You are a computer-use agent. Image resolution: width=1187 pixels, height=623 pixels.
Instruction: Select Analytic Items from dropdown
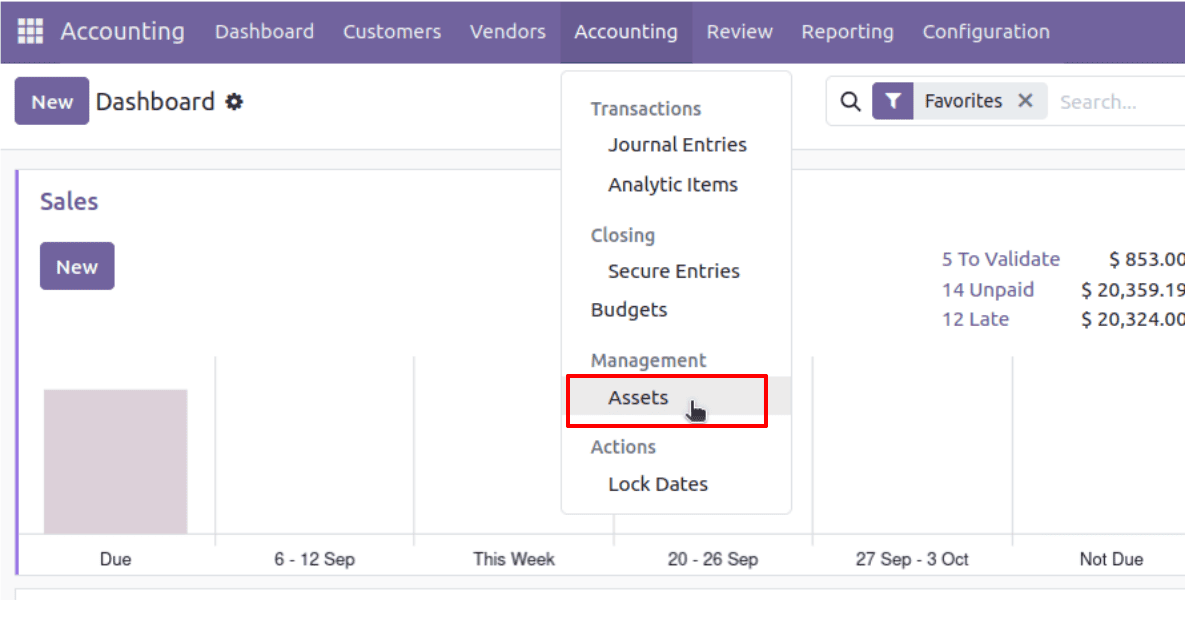click(x=672, y=185)
